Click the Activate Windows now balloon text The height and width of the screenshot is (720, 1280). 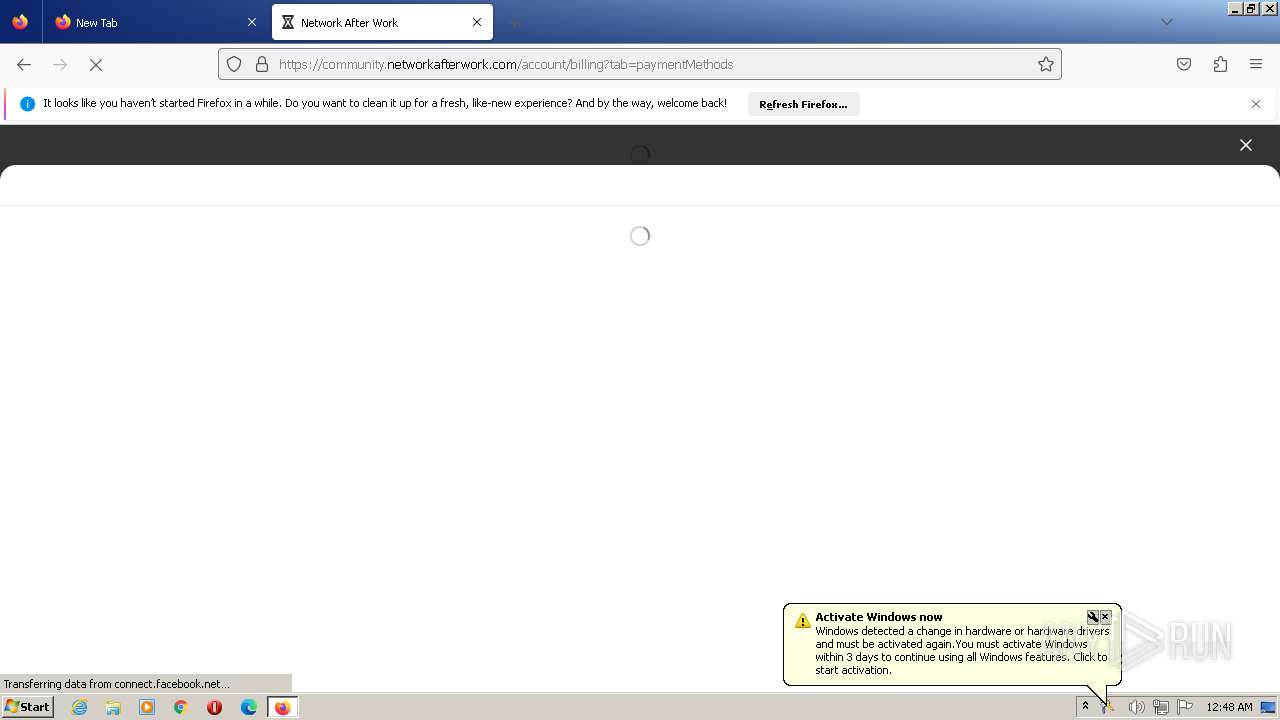pyautogui.click(x=878, y=617)
